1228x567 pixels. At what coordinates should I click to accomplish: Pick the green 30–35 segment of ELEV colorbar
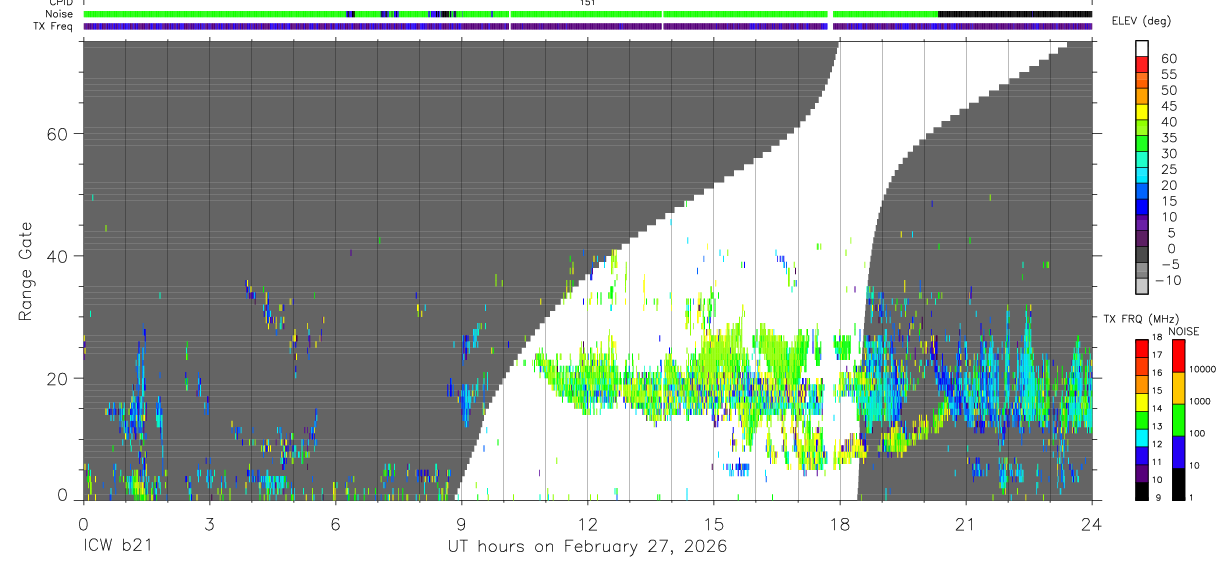tap(1142, 144)
